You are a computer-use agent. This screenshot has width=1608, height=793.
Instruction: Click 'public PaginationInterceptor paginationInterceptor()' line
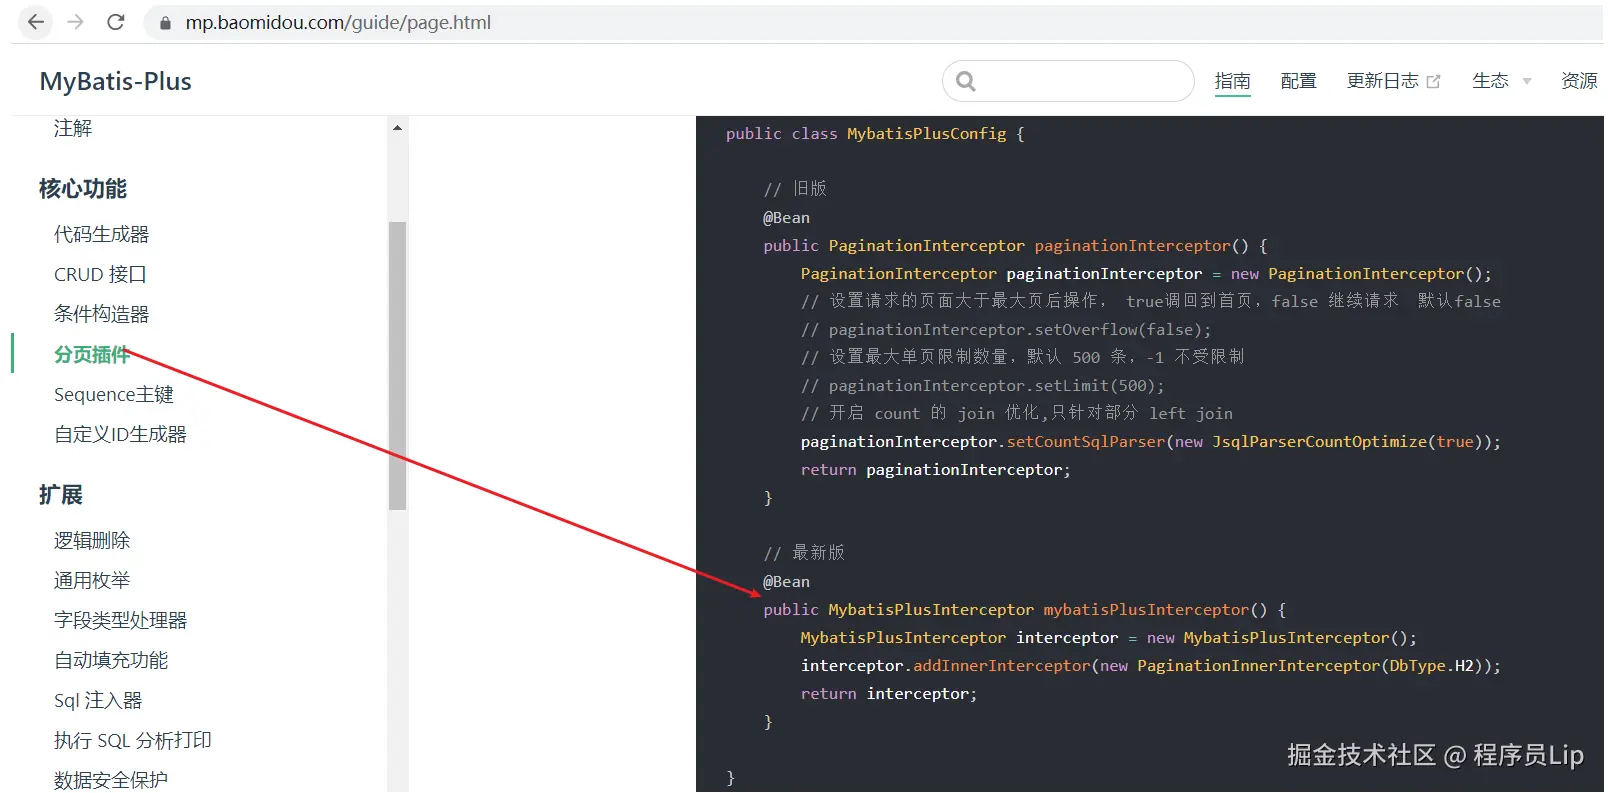point(1015,245)
